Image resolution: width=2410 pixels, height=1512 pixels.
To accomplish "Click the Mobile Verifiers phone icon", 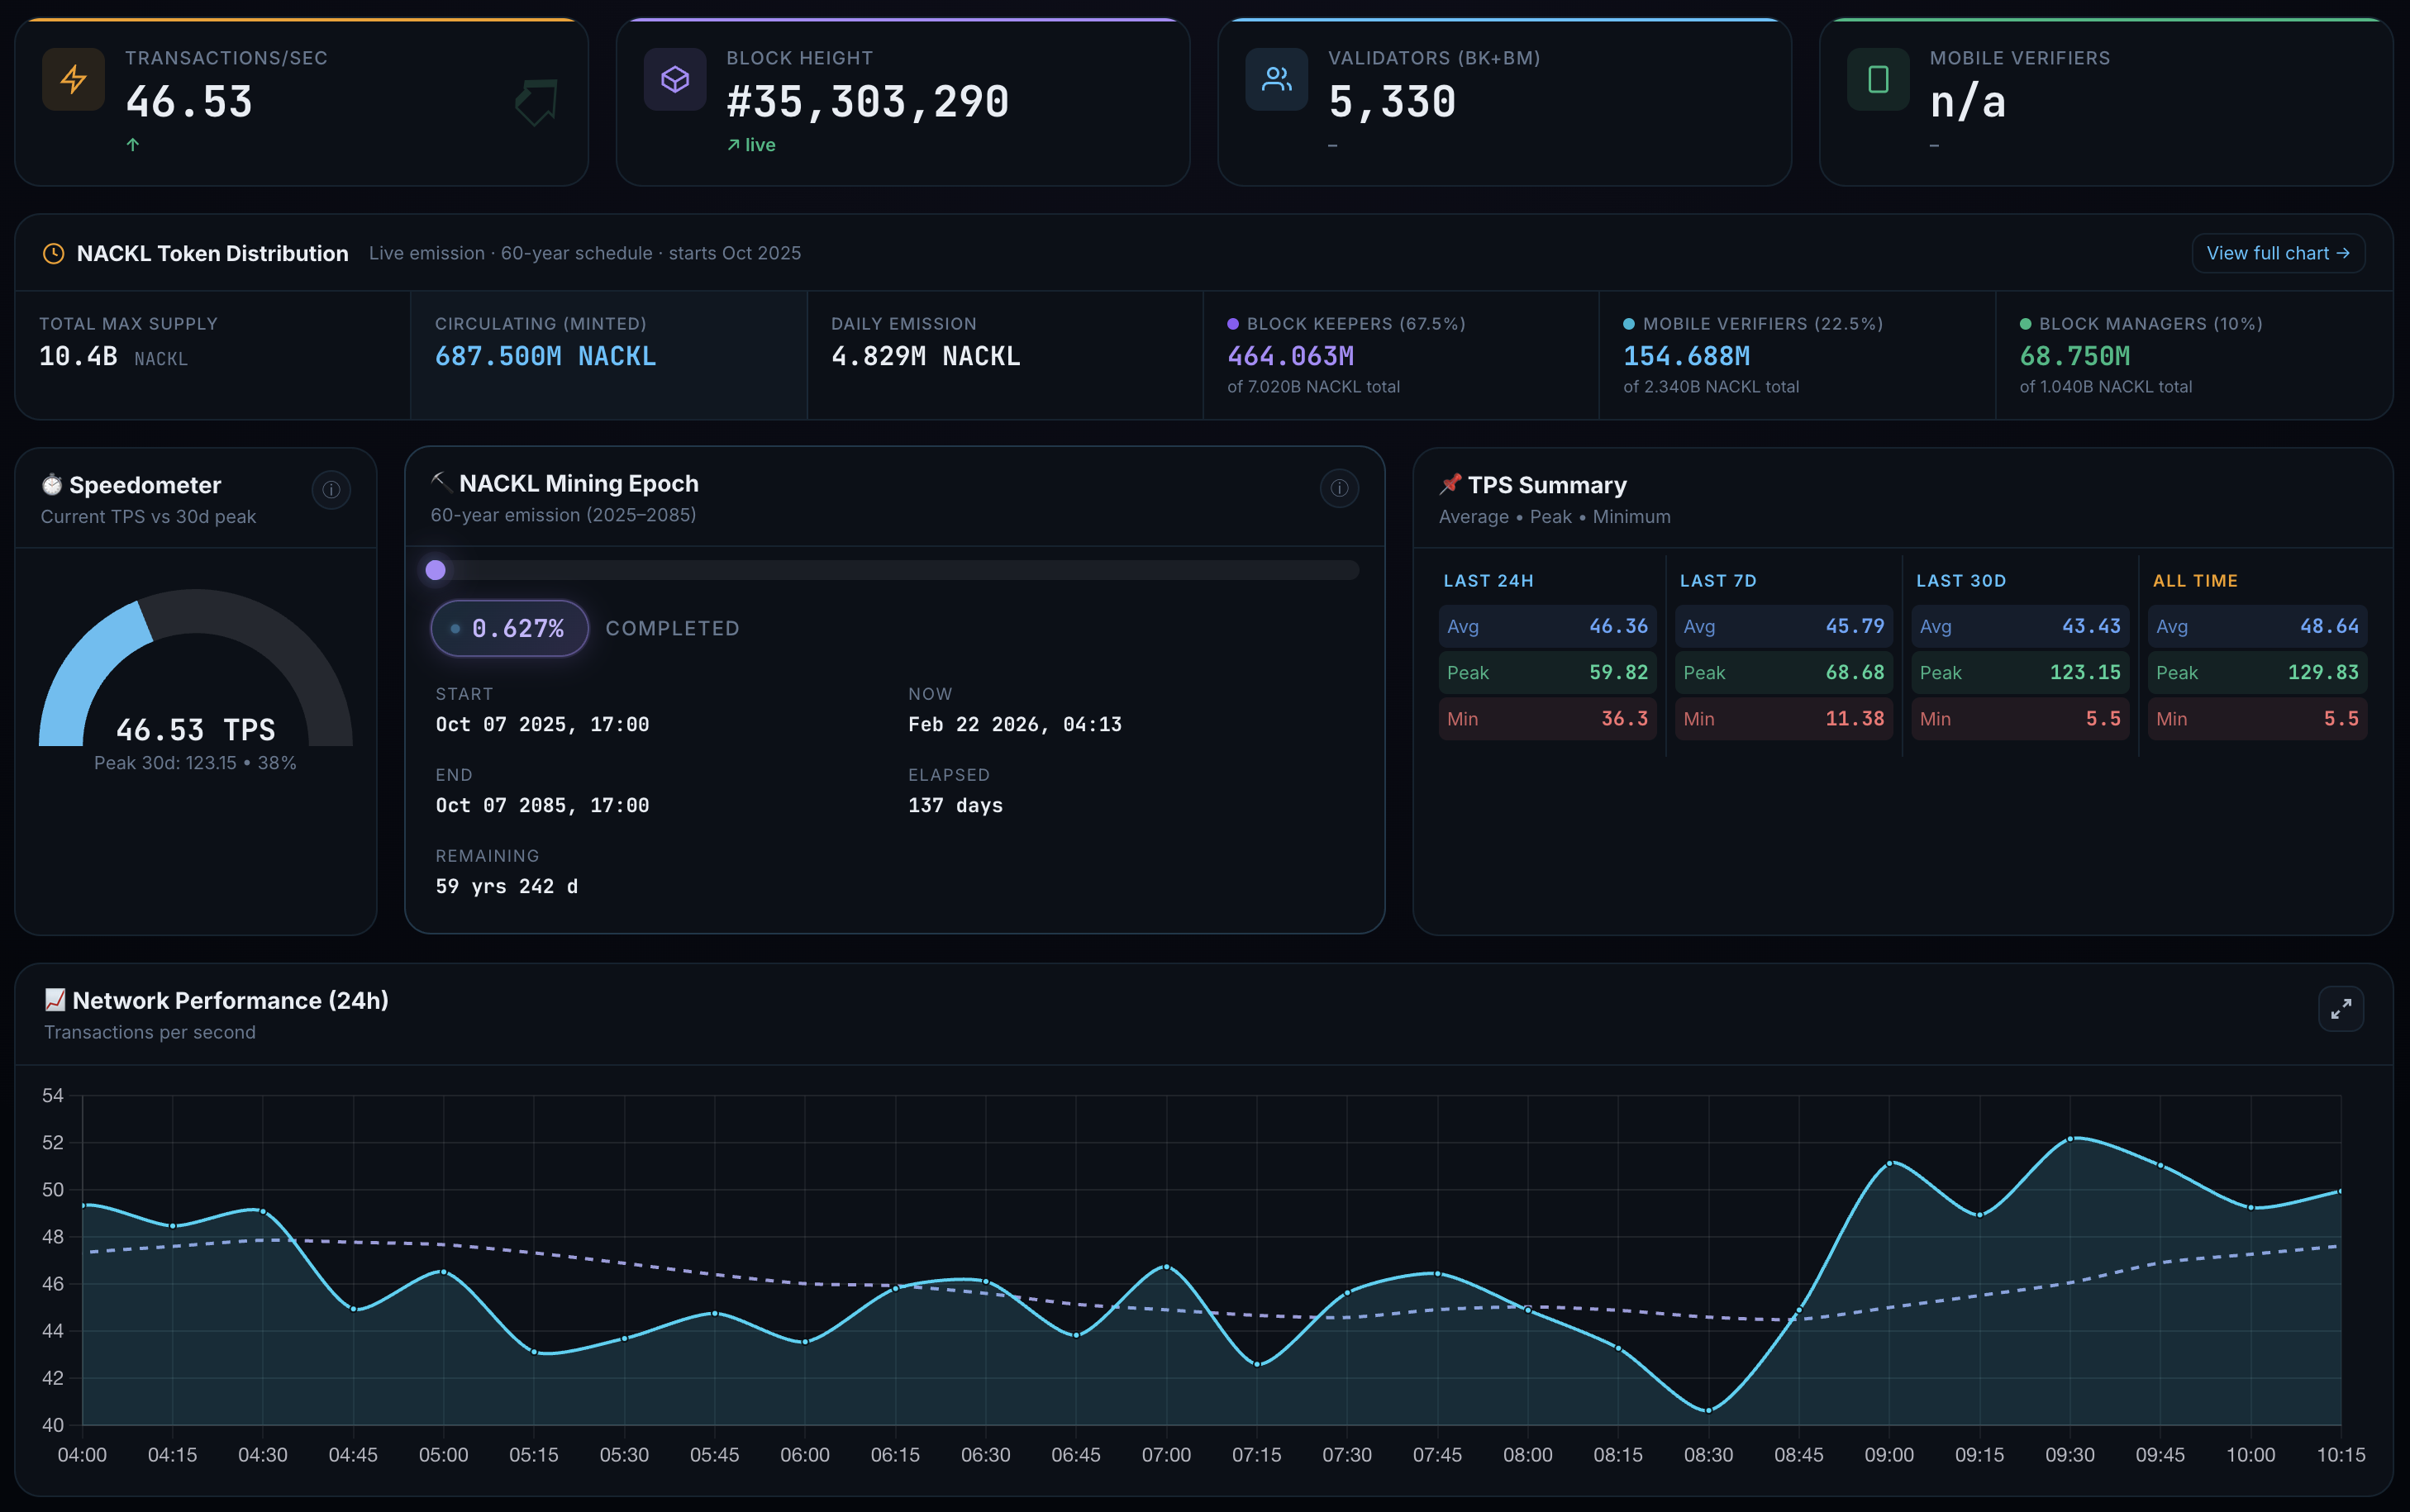I will (x=1878, y=79).
